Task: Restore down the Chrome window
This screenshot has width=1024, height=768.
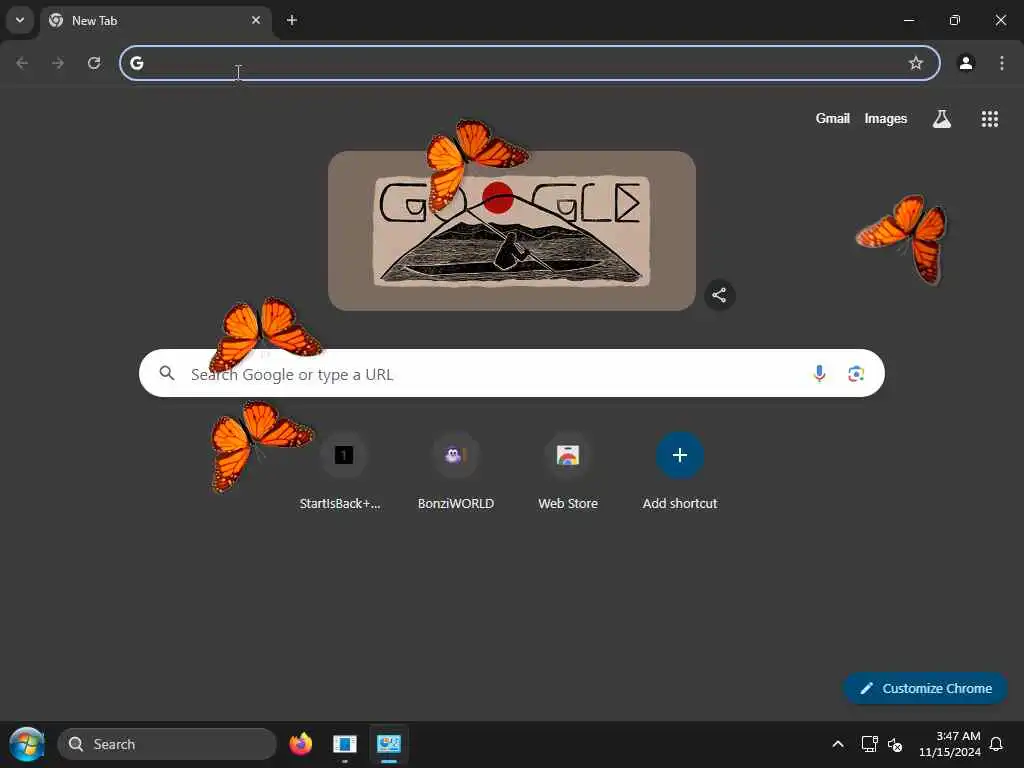Action: tap(955, 20)
